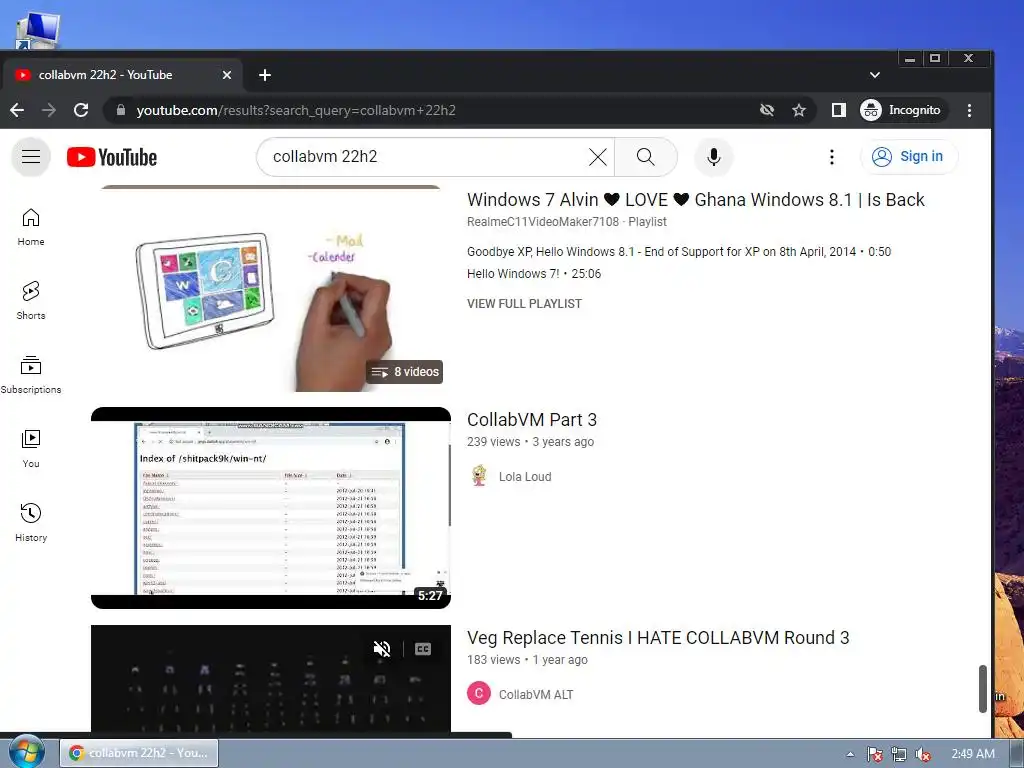Go back using Chrome's back arrow

pyautogui.click(x=18, y=110)
